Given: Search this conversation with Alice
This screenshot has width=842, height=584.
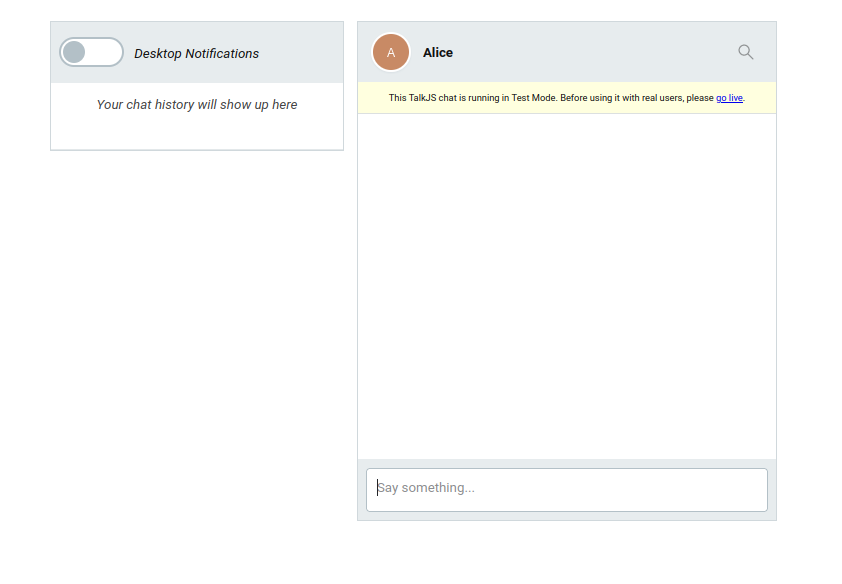Looking at the screenshot, I should pos(745,52).
